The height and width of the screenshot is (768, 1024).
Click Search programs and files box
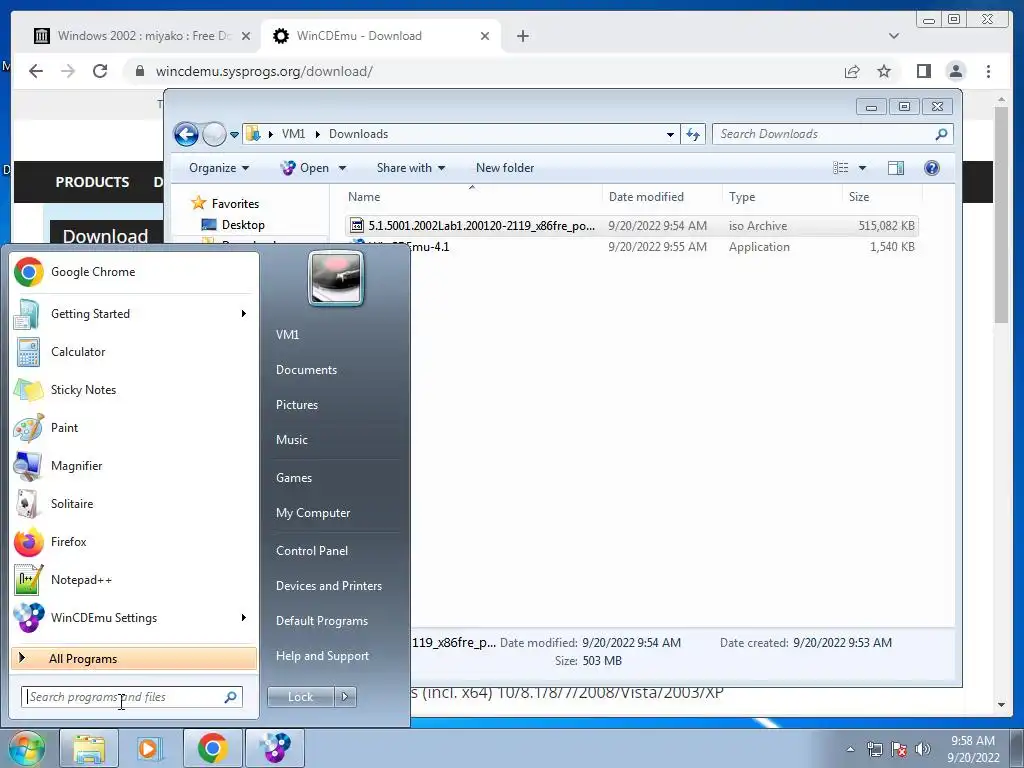(x=131, y=697)
